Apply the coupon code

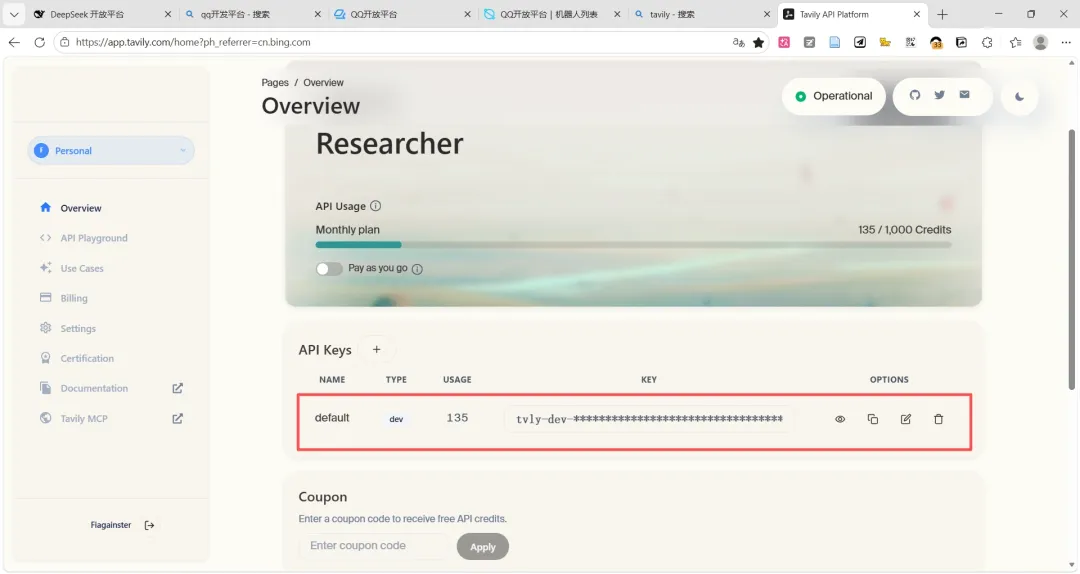(x=483, y=546)
